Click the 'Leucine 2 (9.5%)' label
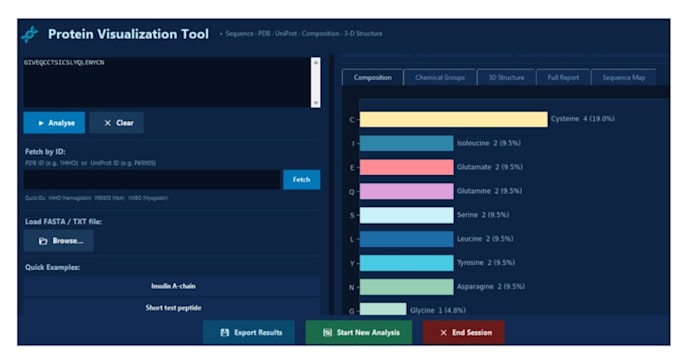The image size is (680, 362). pyautogui.click(x=485, y=238)
